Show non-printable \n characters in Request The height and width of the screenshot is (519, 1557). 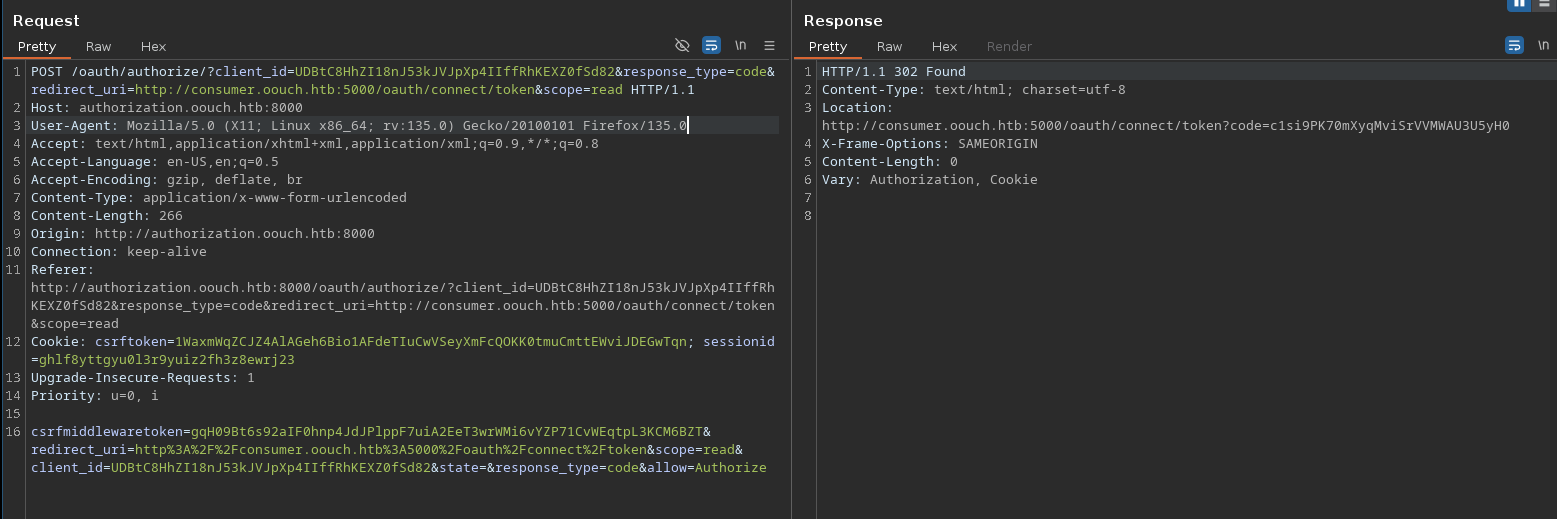(741, 46)
